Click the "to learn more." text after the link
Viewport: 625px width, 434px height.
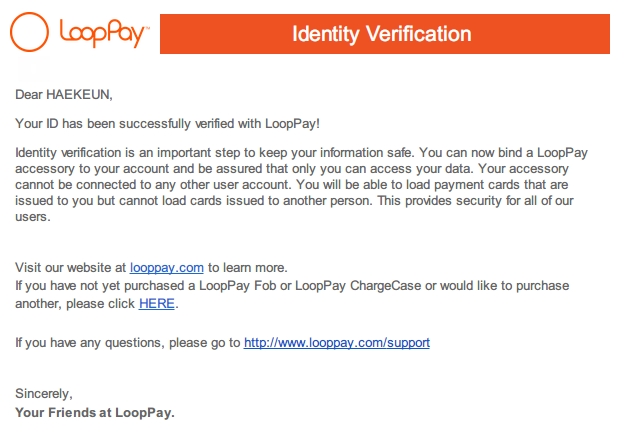(248, 267)
